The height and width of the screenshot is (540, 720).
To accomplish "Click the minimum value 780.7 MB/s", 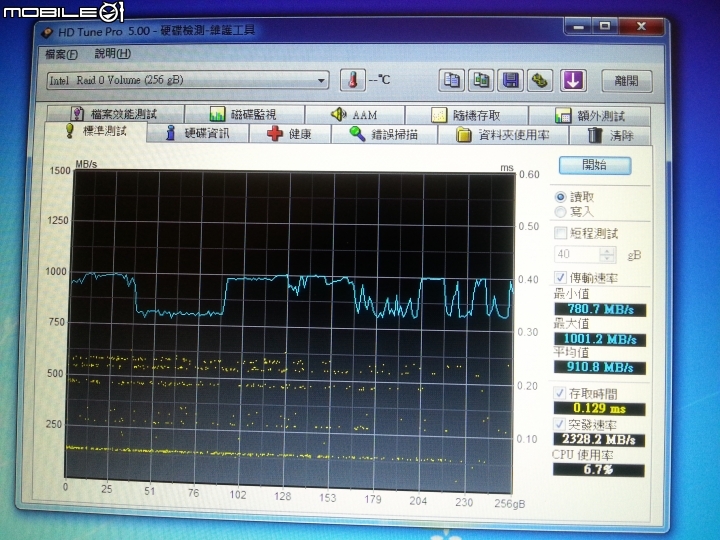I will [x=600, y=309].
